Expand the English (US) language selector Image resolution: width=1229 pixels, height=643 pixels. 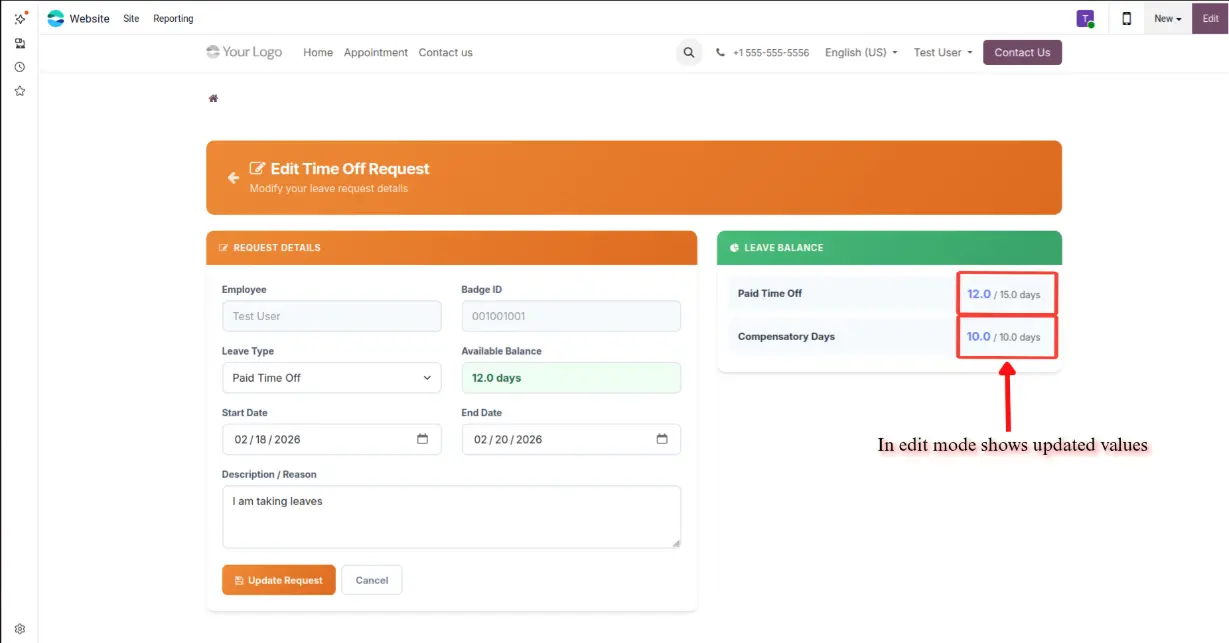(861, 53)
